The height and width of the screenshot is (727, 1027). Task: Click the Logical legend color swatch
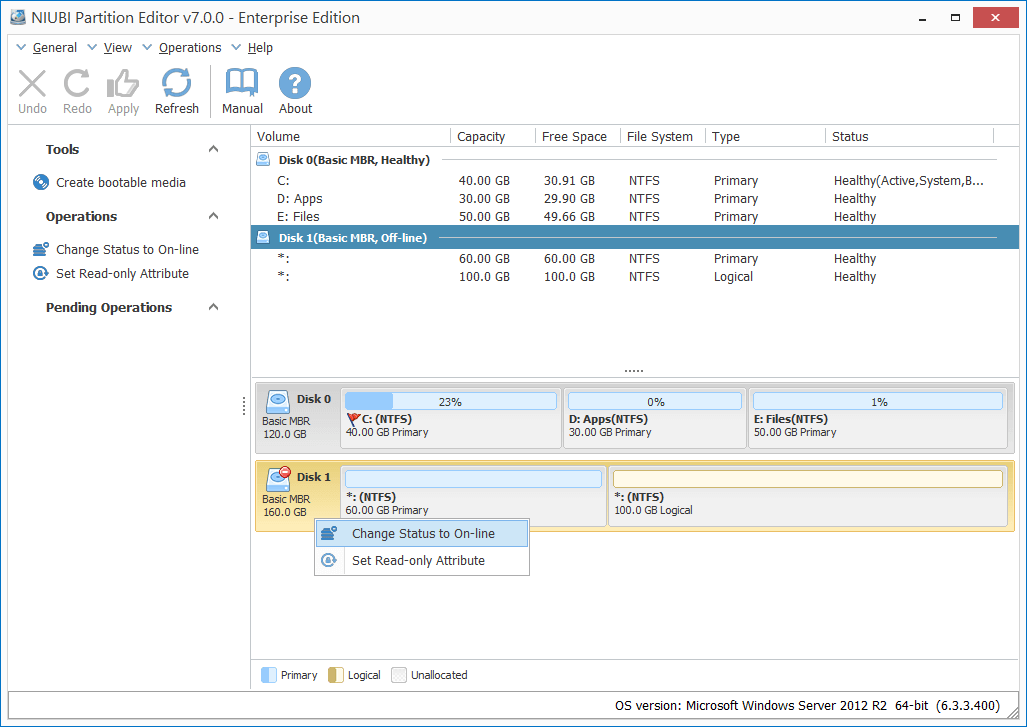click(335, 675)
